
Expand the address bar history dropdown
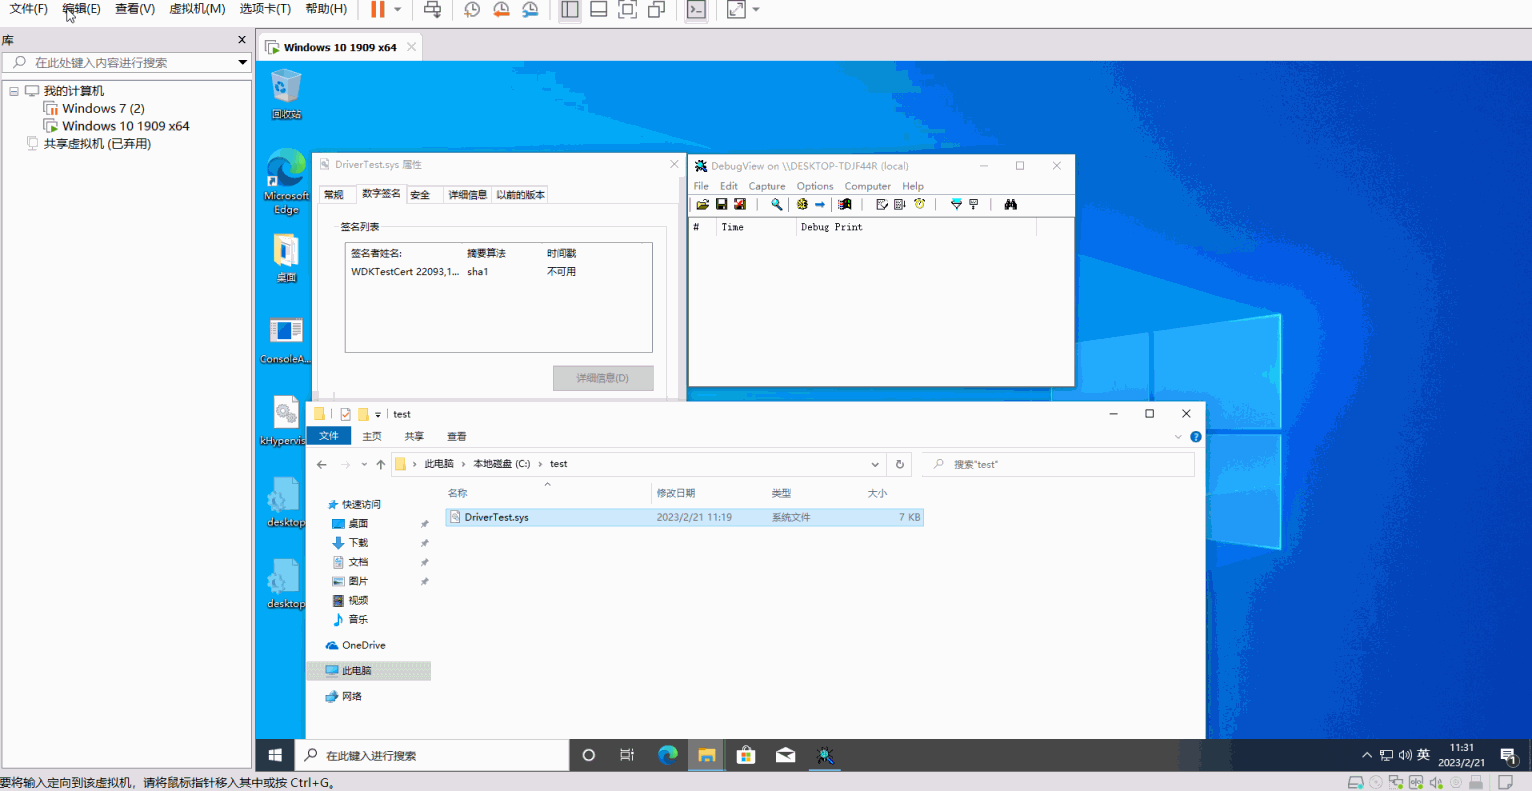875,464
